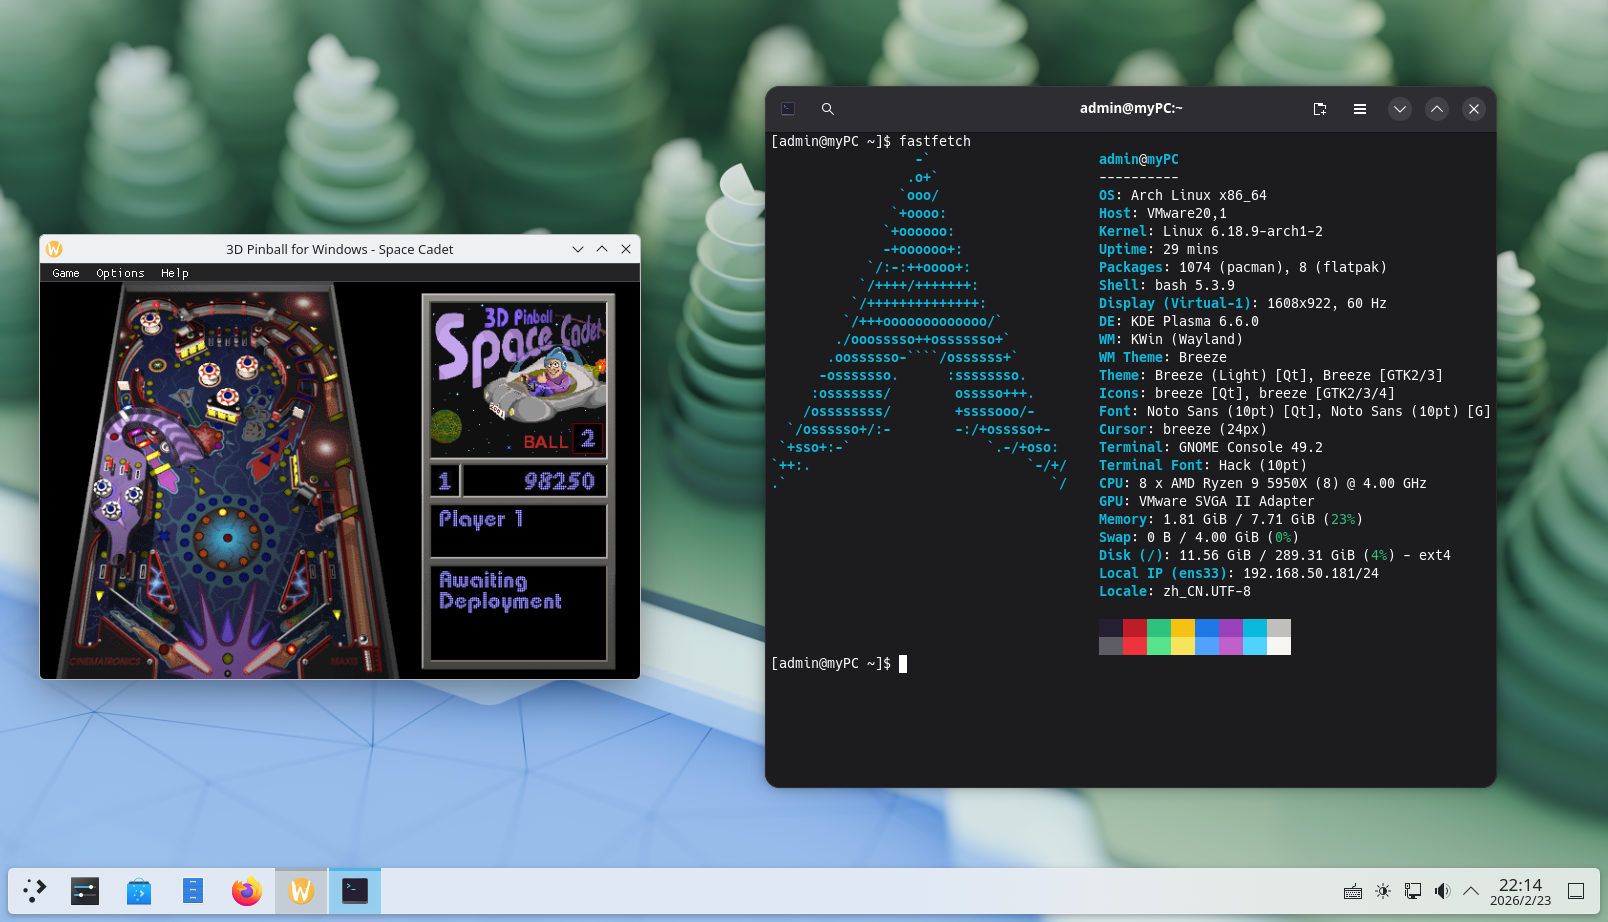This screenshot has width=1608, height=922.
Task: Open the volume control in system tray
Action: pos(1442,891)
